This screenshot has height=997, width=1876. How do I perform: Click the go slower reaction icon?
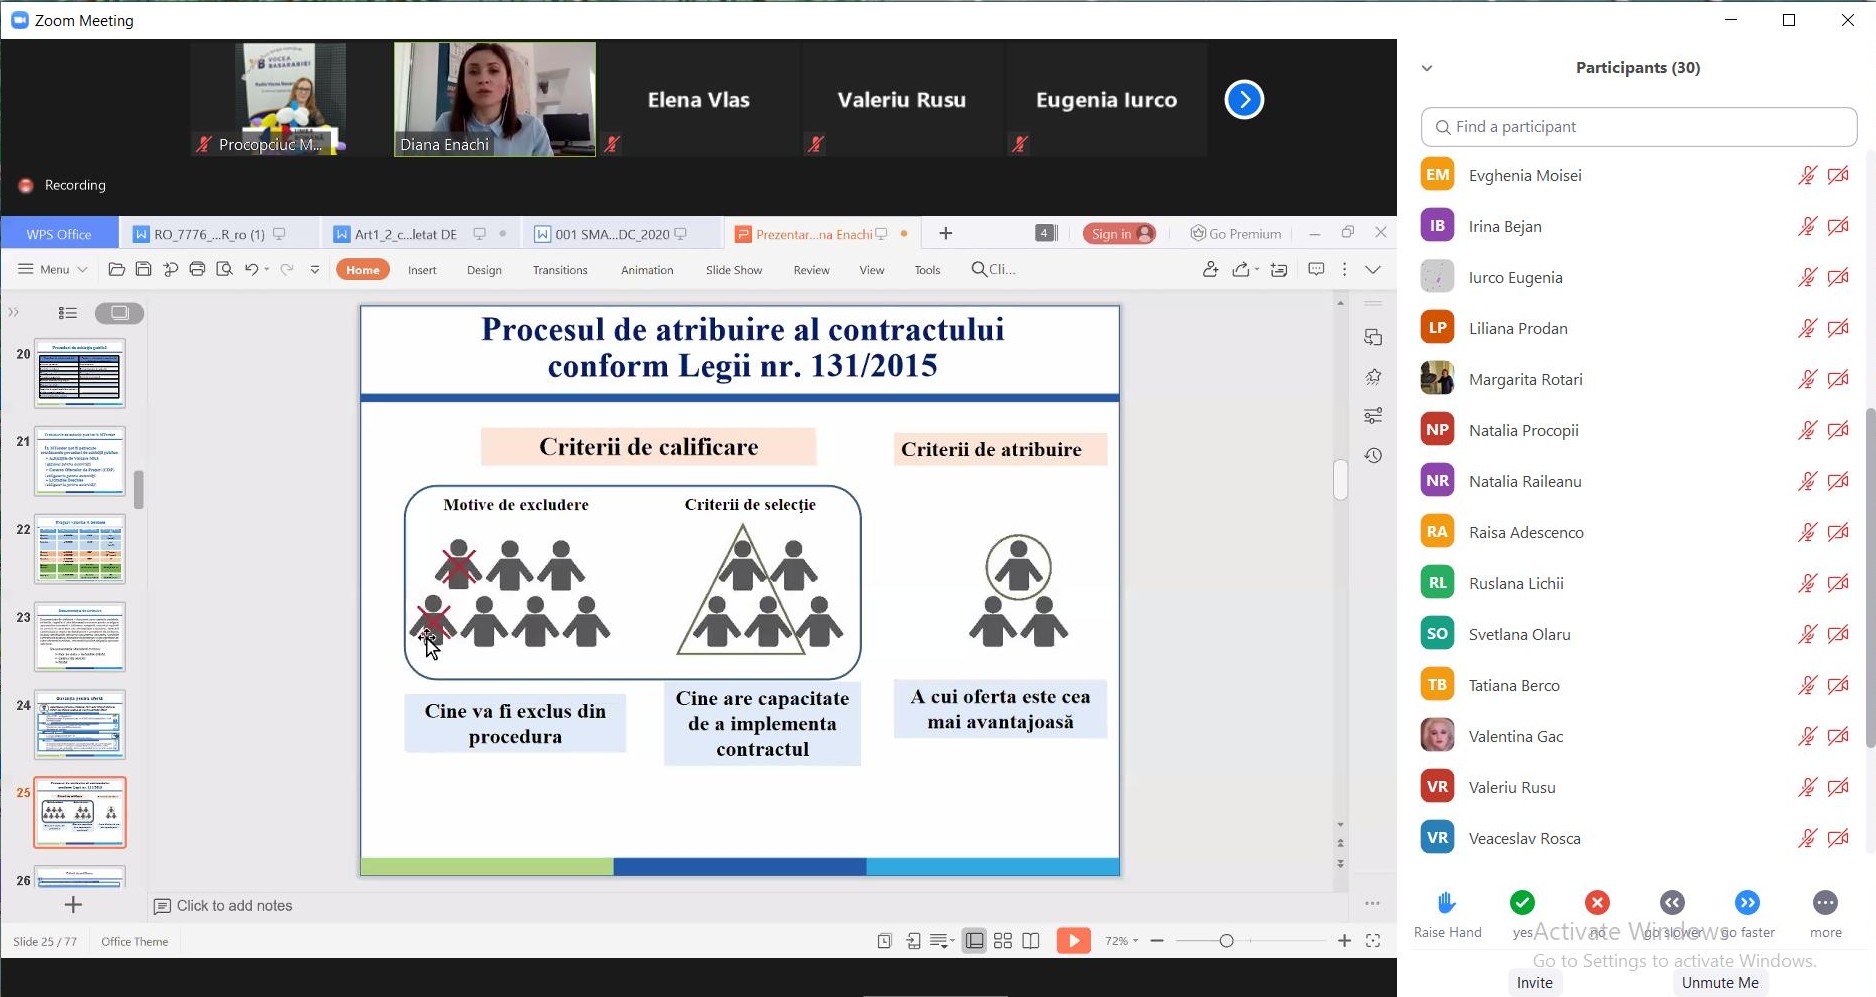(1673, 903)
